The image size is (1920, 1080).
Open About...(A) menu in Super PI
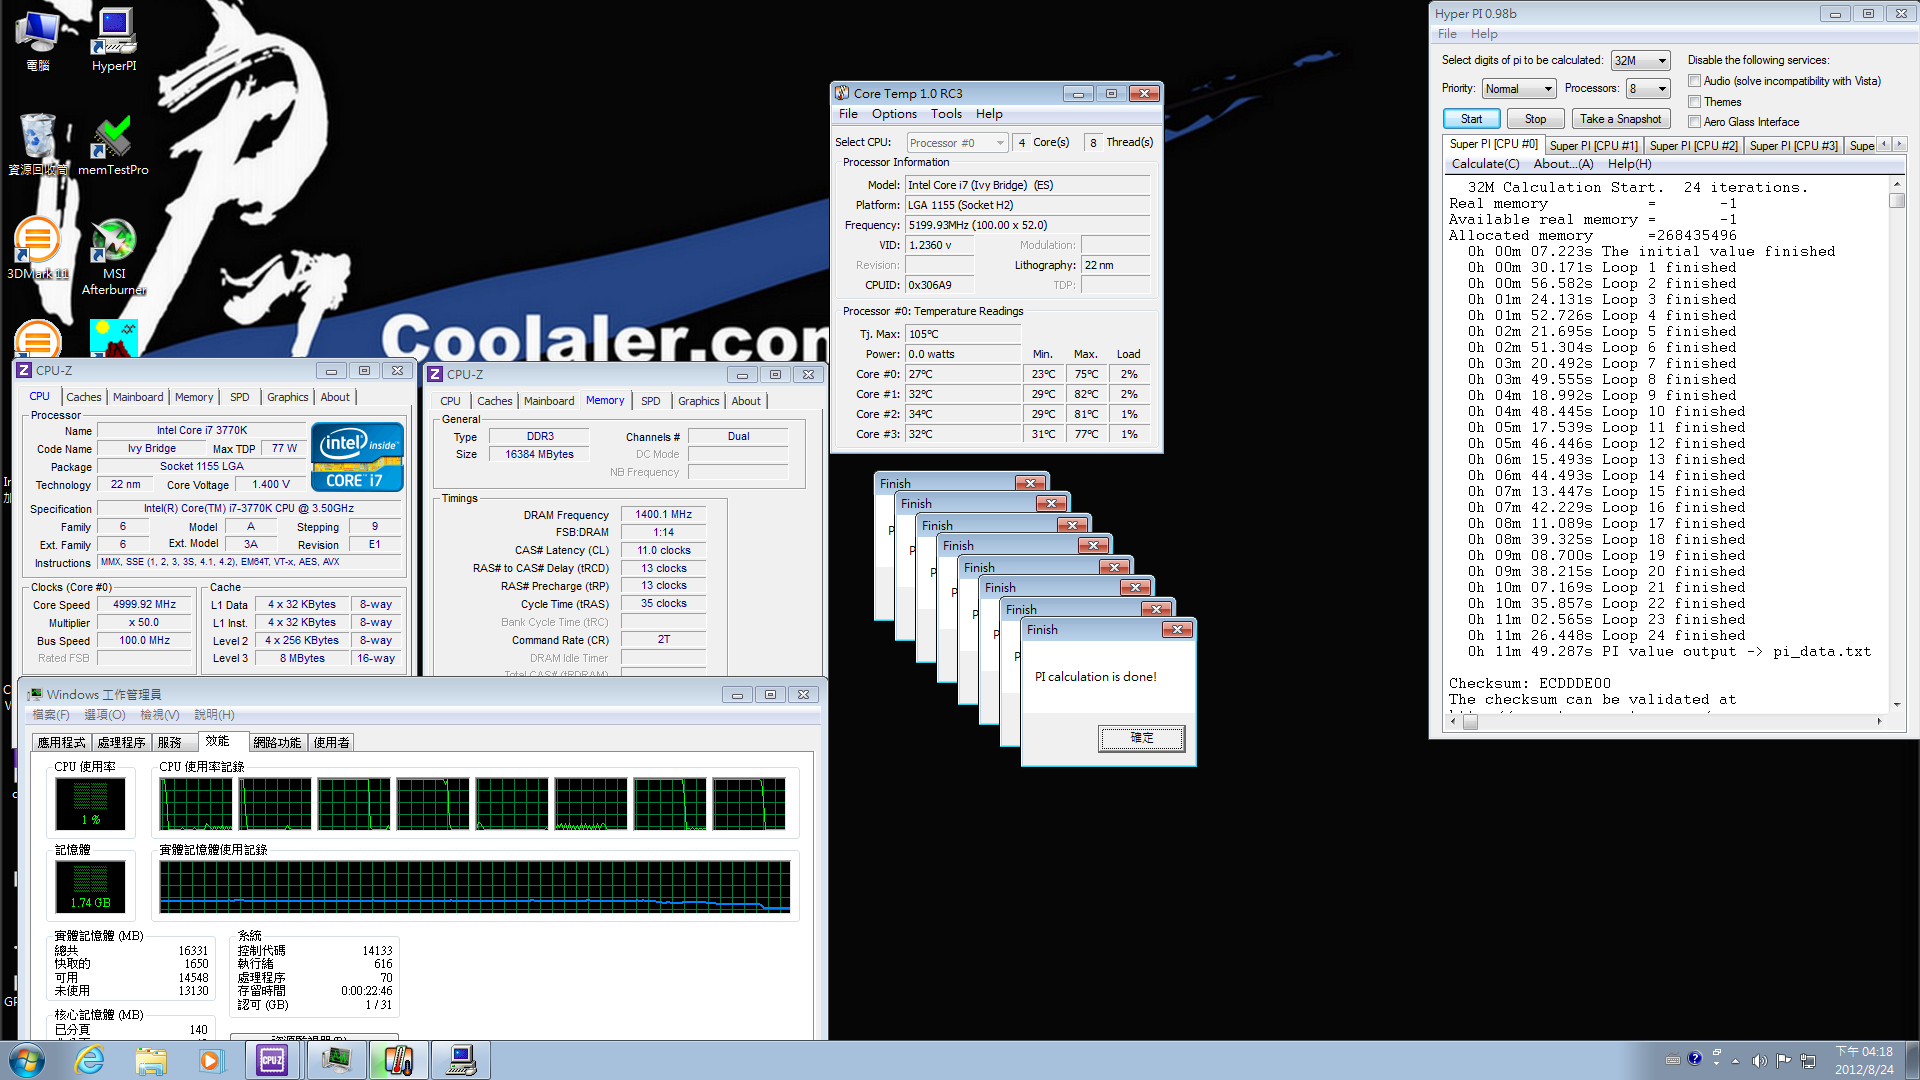point(1563,164)
